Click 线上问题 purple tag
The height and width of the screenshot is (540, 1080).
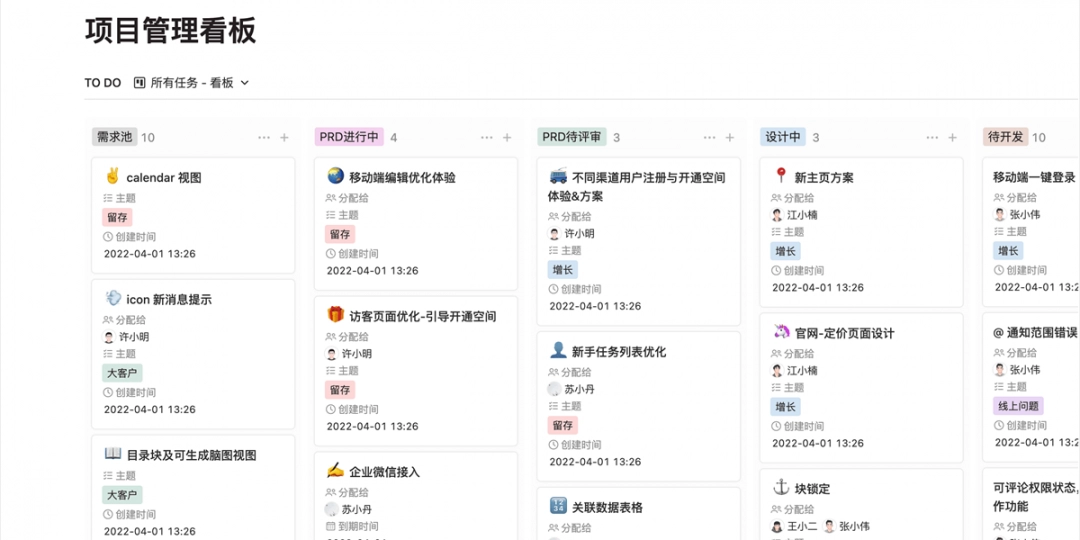1018,406
